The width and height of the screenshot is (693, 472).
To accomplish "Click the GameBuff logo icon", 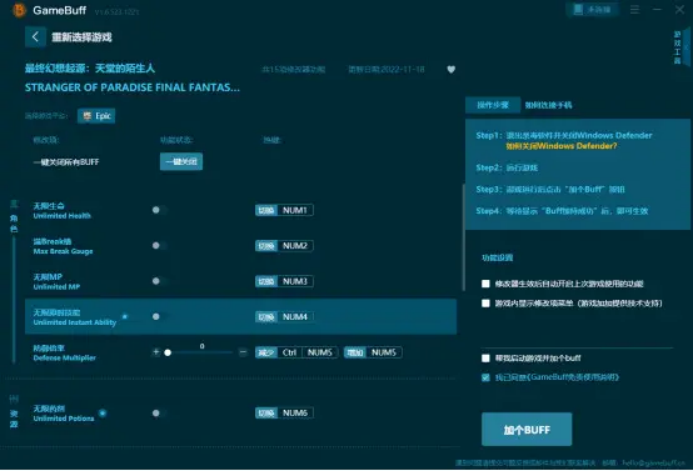I will tap(19, 10).
